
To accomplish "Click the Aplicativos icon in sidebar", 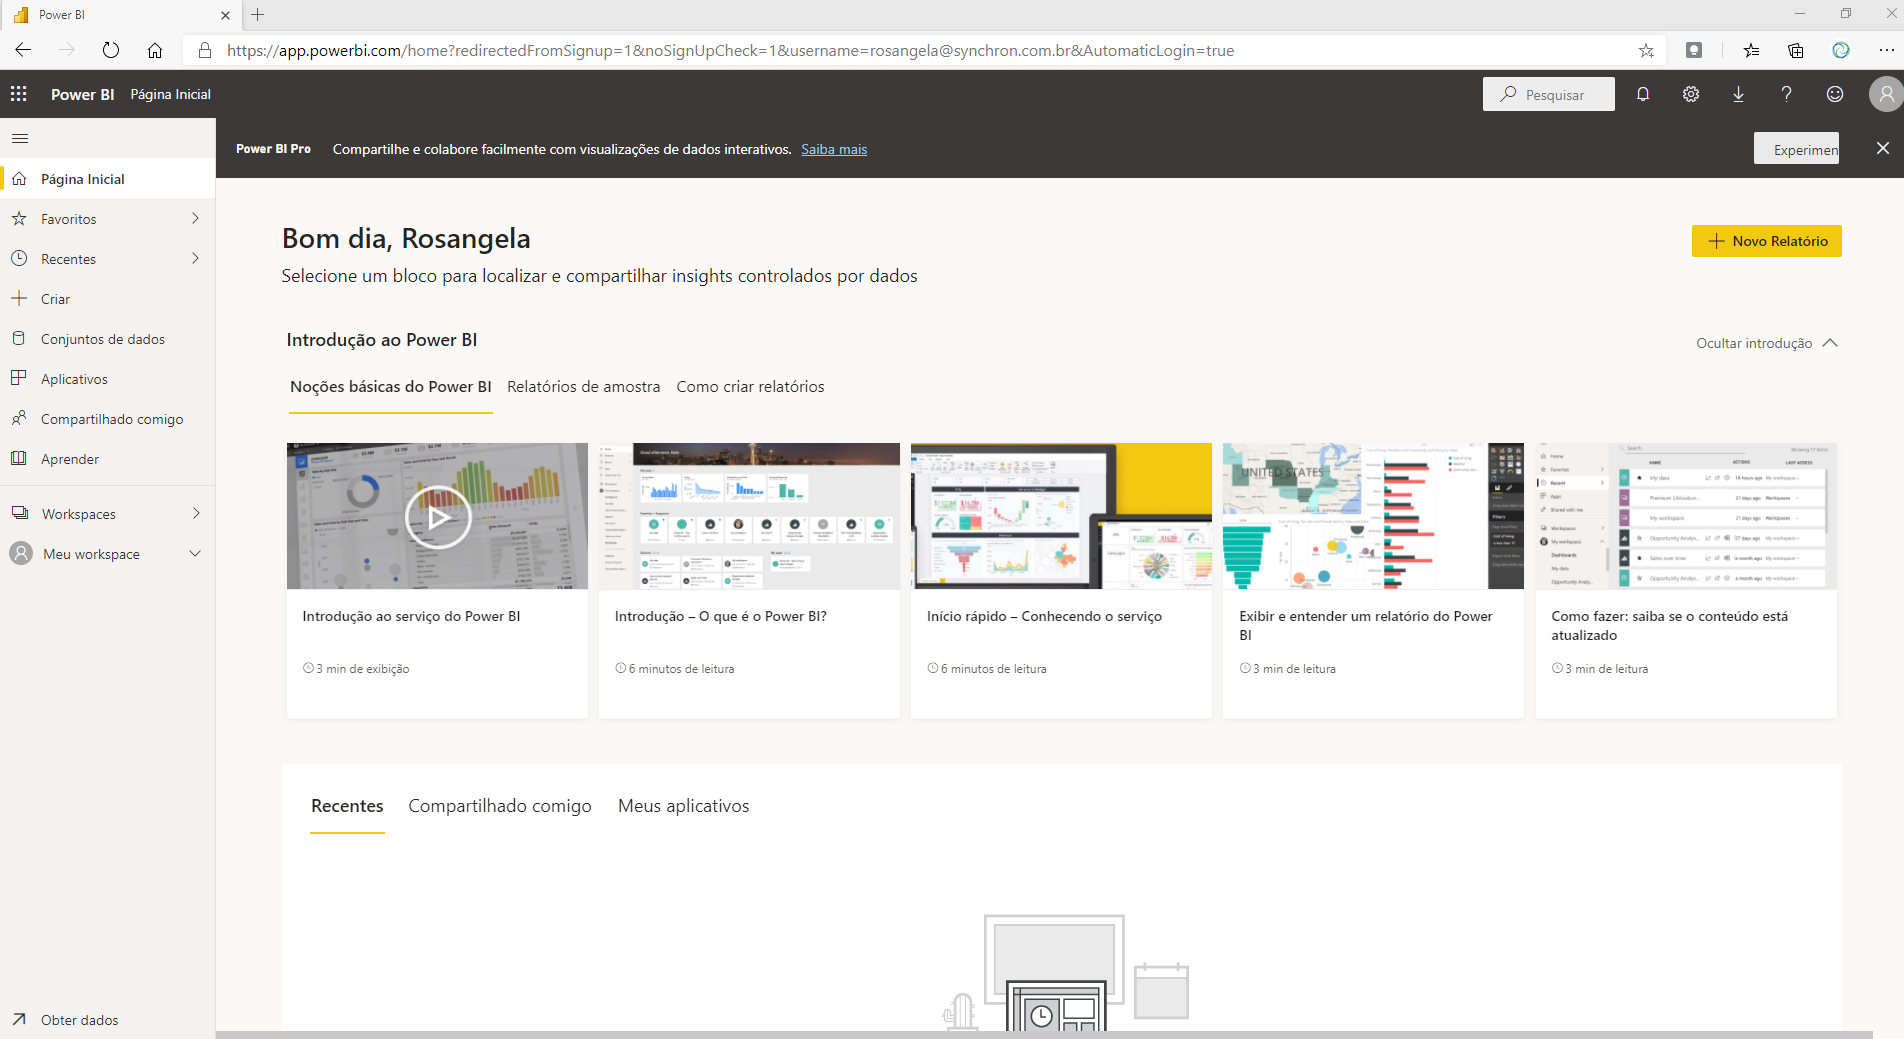I will point(19,378).
